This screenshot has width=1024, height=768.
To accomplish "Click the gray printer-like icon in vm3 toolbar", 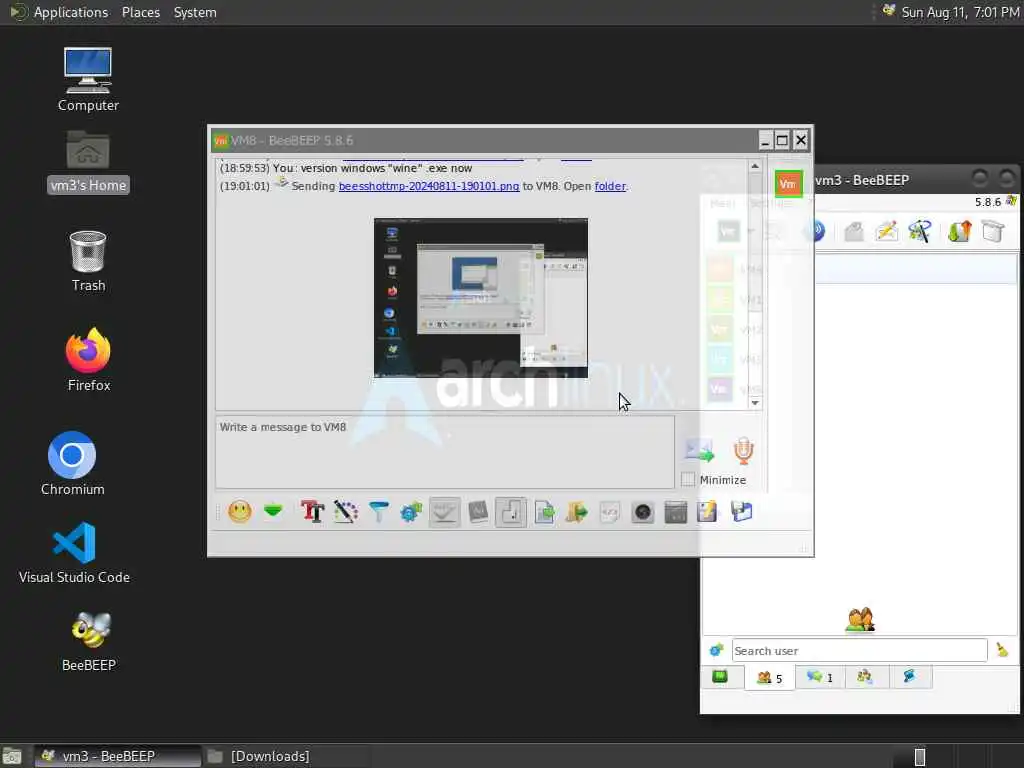I will [x=854, y=231].
